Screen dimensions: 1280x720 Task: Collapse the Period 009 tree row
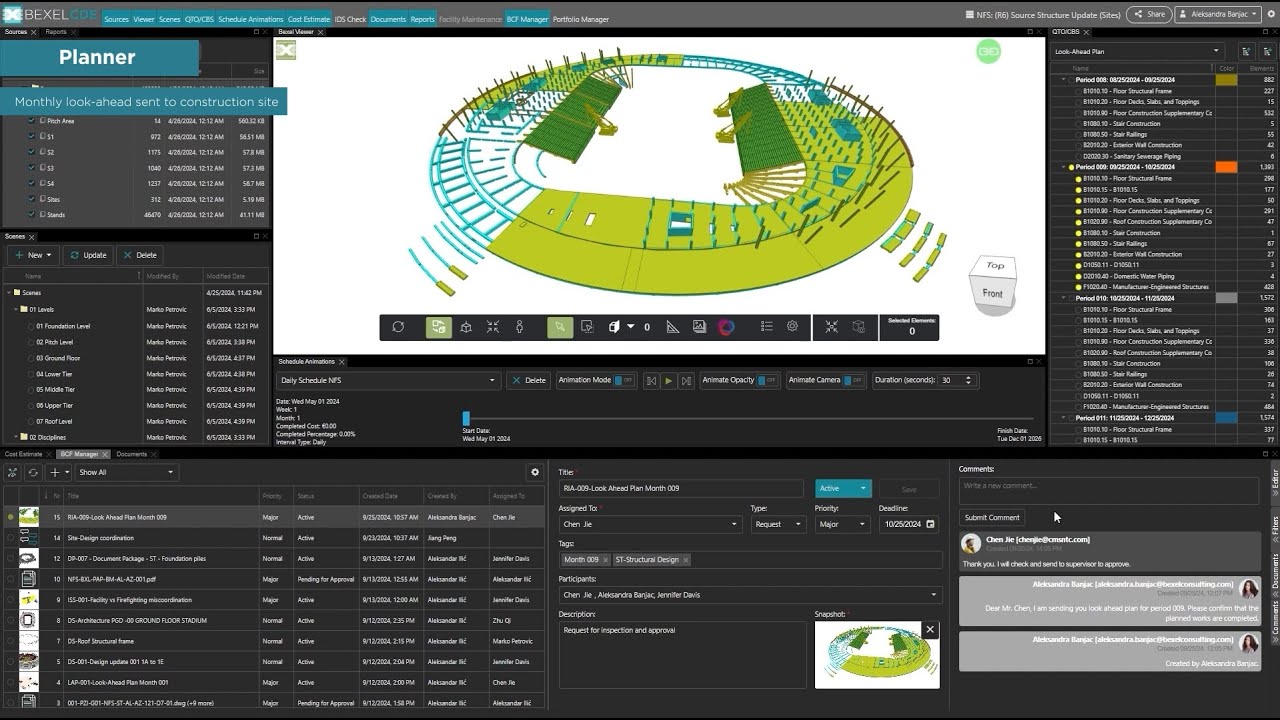tap(1063, 168)
